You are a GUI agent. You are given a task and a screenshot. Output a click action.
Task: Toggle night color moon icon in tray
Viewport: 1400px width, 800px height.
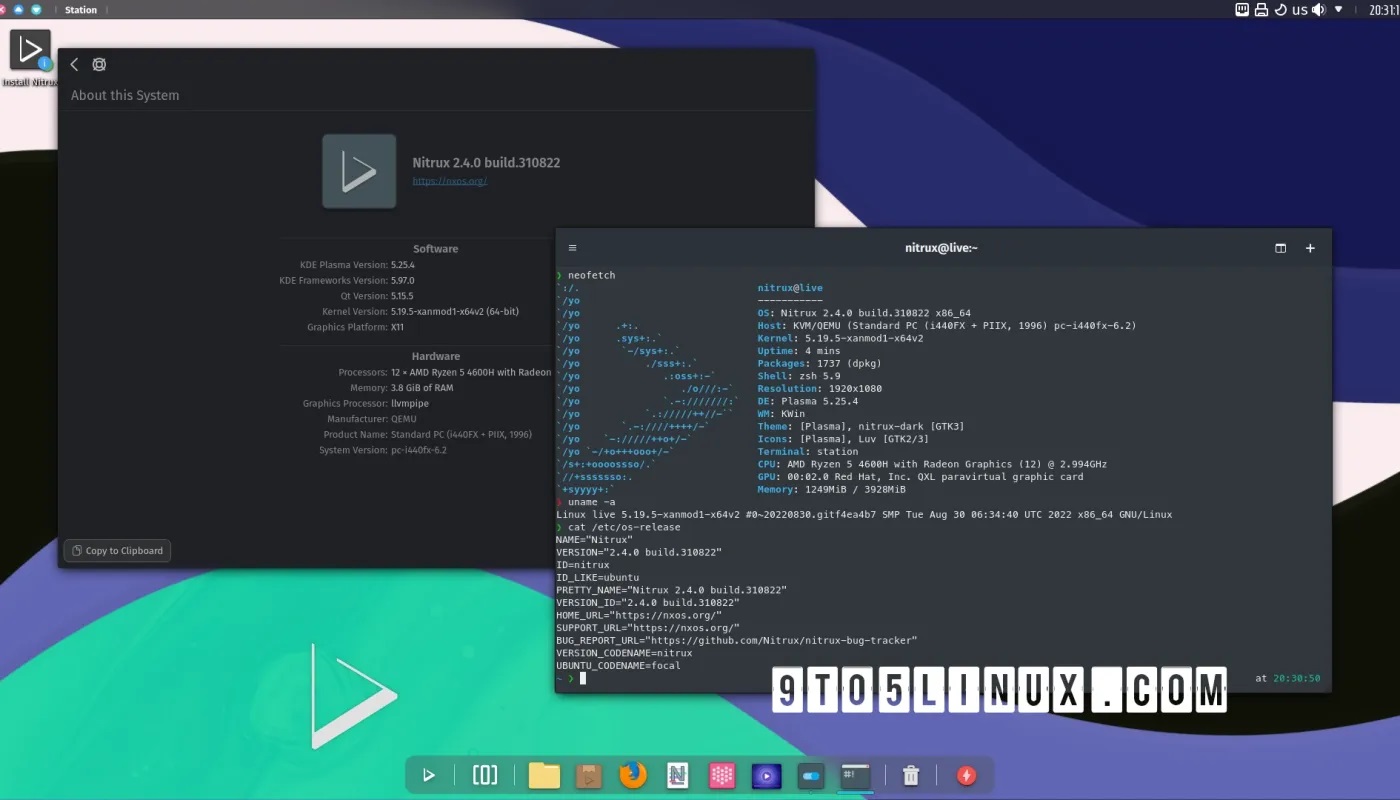tap(1280, 10)
